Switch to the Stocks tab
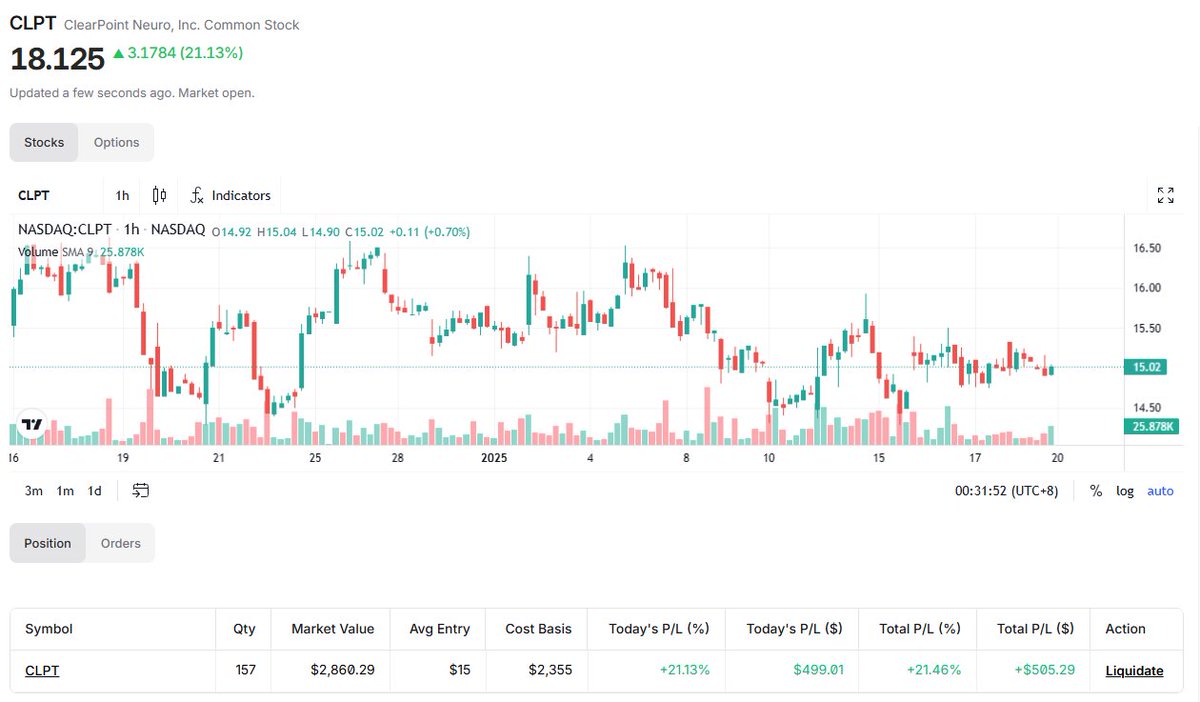 (x=44, y=142)
